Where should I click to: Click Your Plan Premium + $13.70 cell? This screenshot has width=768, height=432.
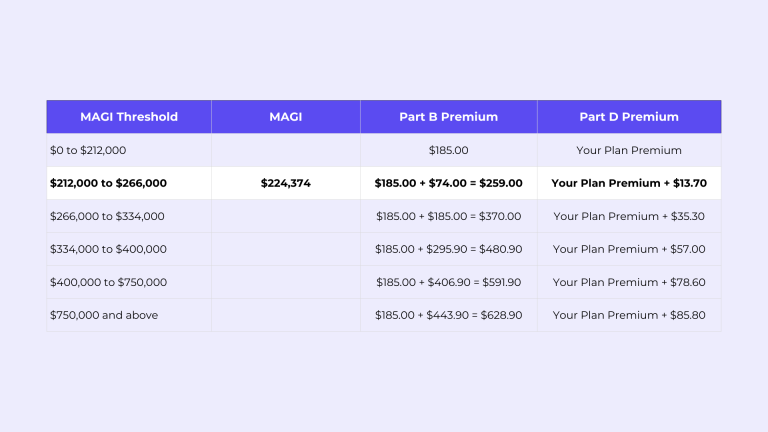pyautogui.click(x=629, y=183)
